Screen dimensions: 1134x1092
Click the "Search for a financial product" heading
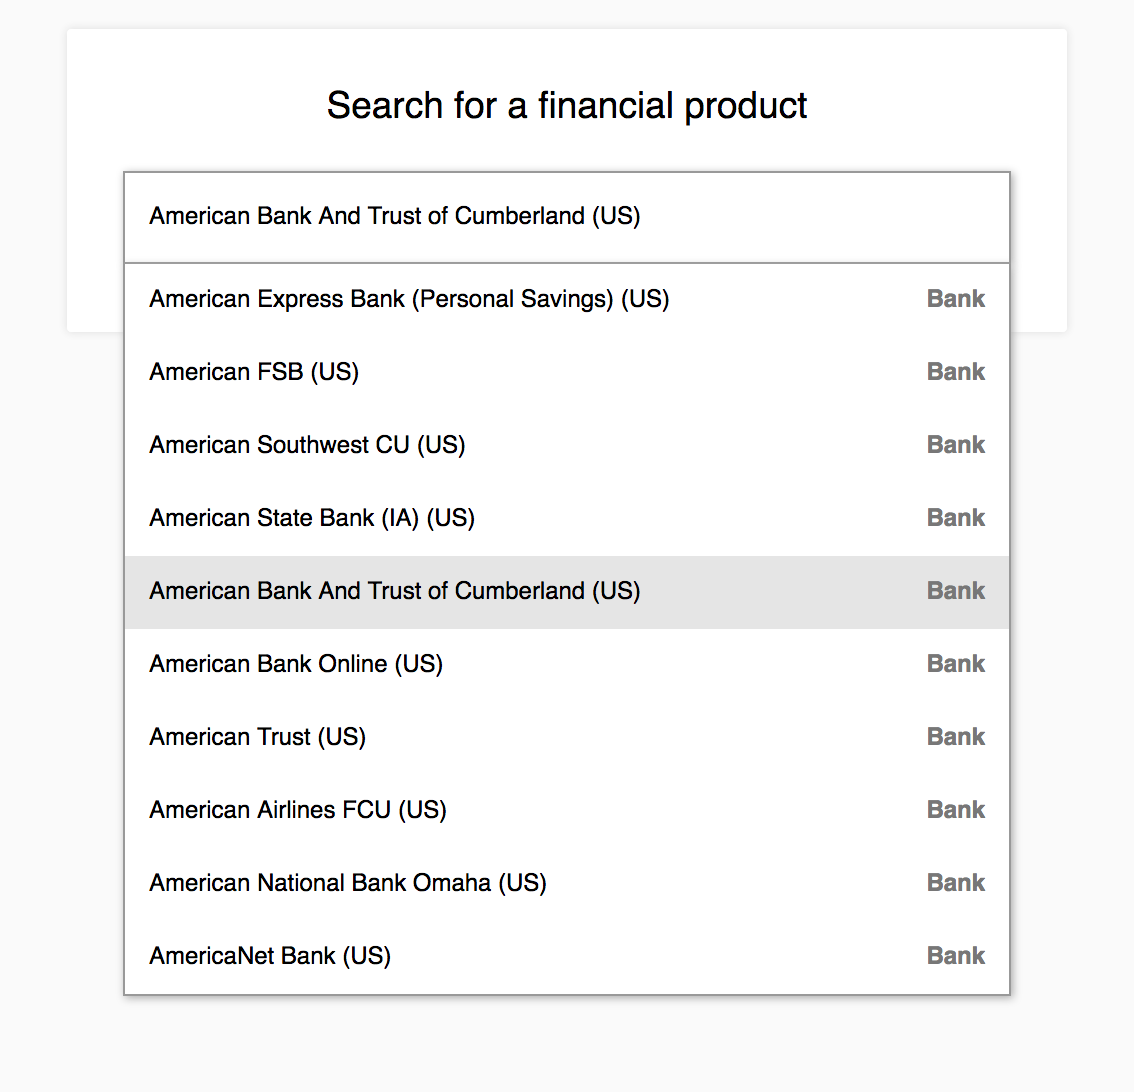pyautogui.click(x=567, y=105)
